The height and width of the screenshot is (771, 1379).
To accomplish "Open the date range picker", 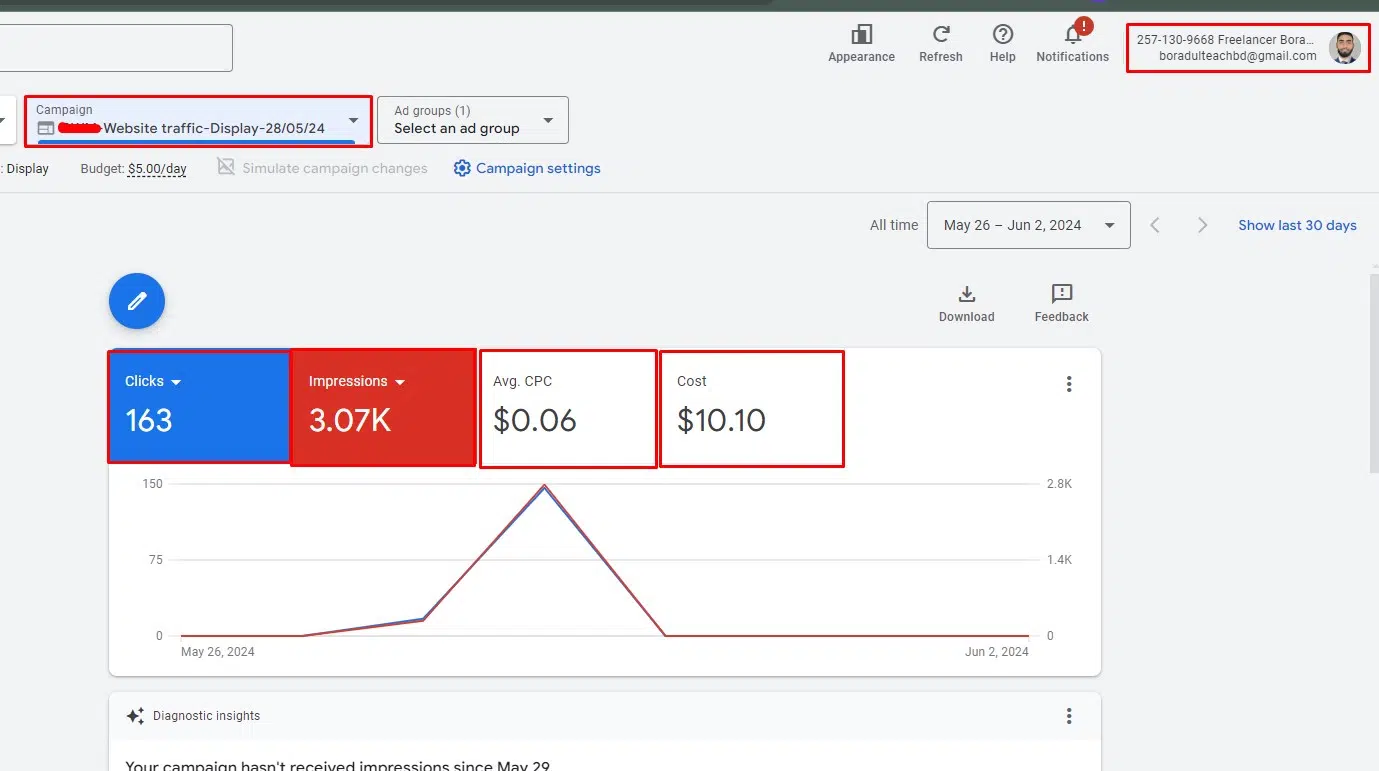I will coord(1028,225).
